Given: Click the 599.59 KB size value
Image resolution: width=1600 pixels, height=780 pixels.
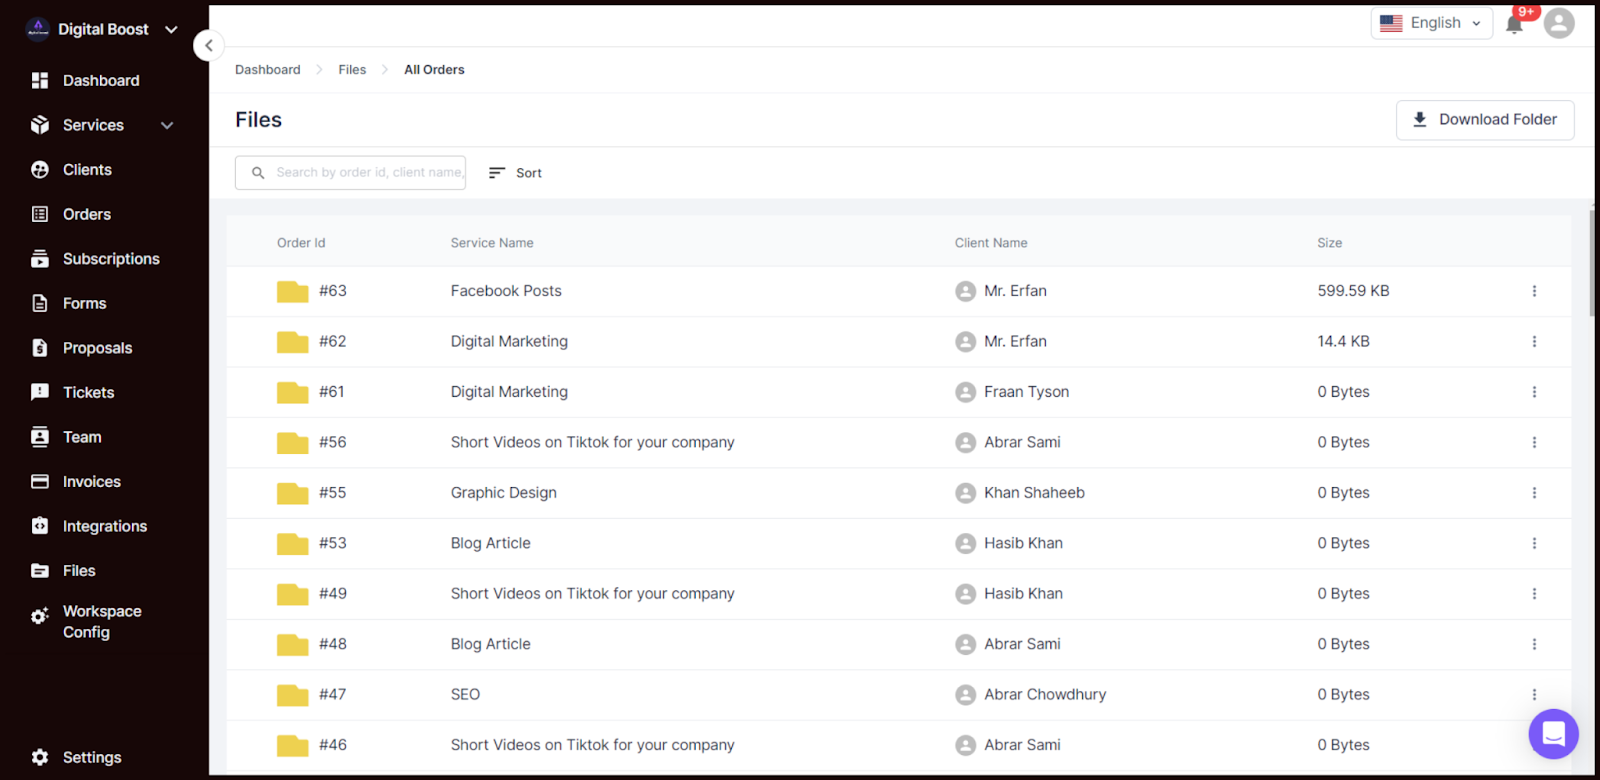Looking at the screenshot, I should (1353, 291).
